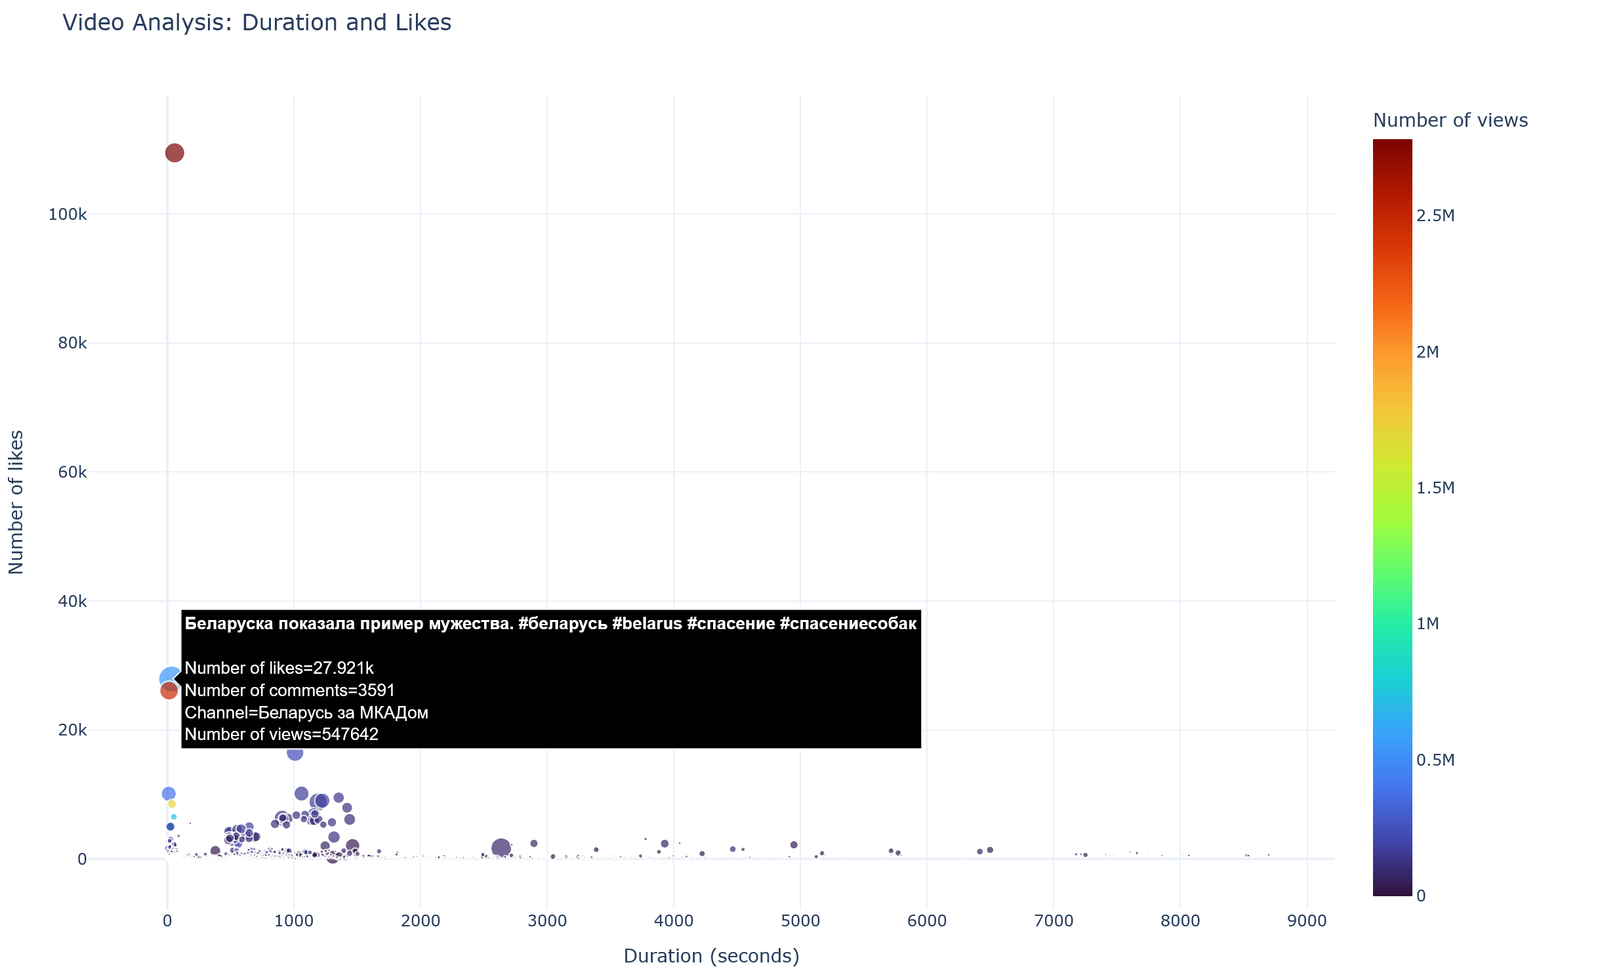Click the 2.5M label on the colorbar

1435,216
